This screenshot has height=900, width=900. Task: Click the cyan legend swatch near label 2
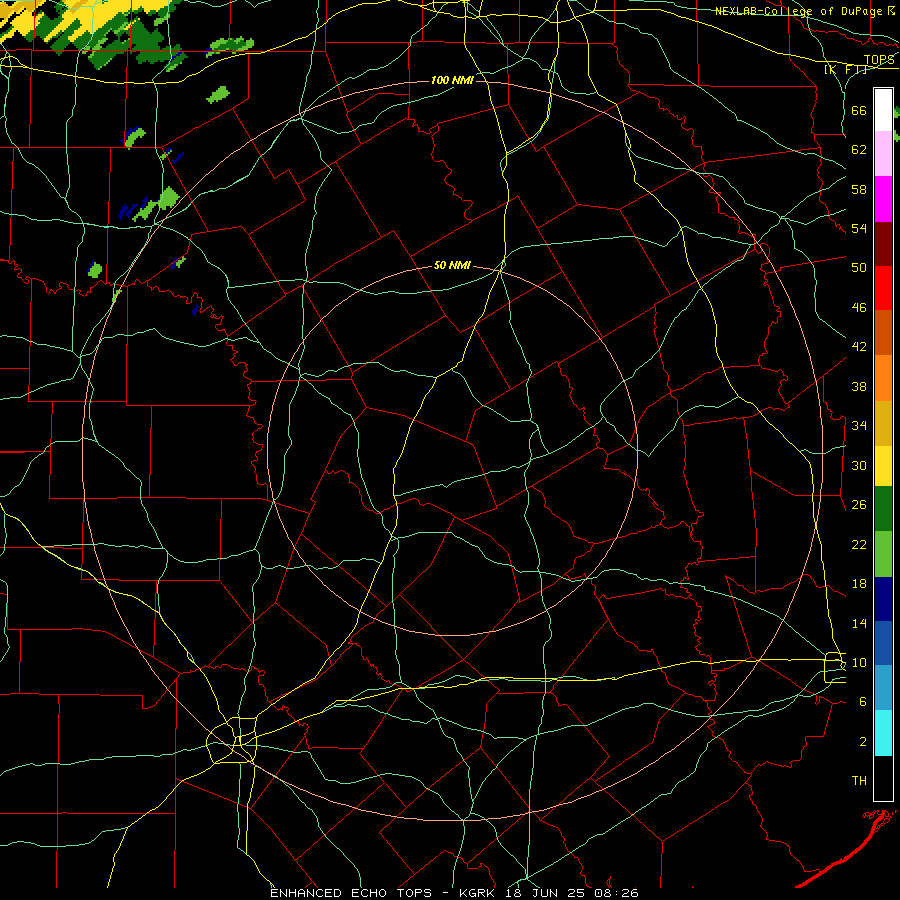point(883,733)
